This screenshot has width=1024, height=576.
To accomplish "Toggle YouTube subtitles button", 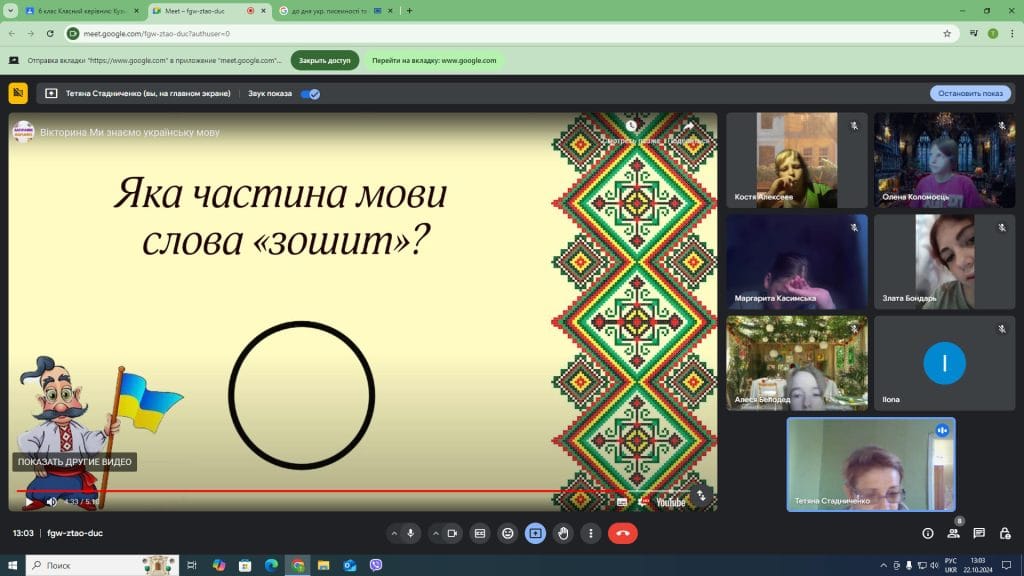I will coord(622,502).
